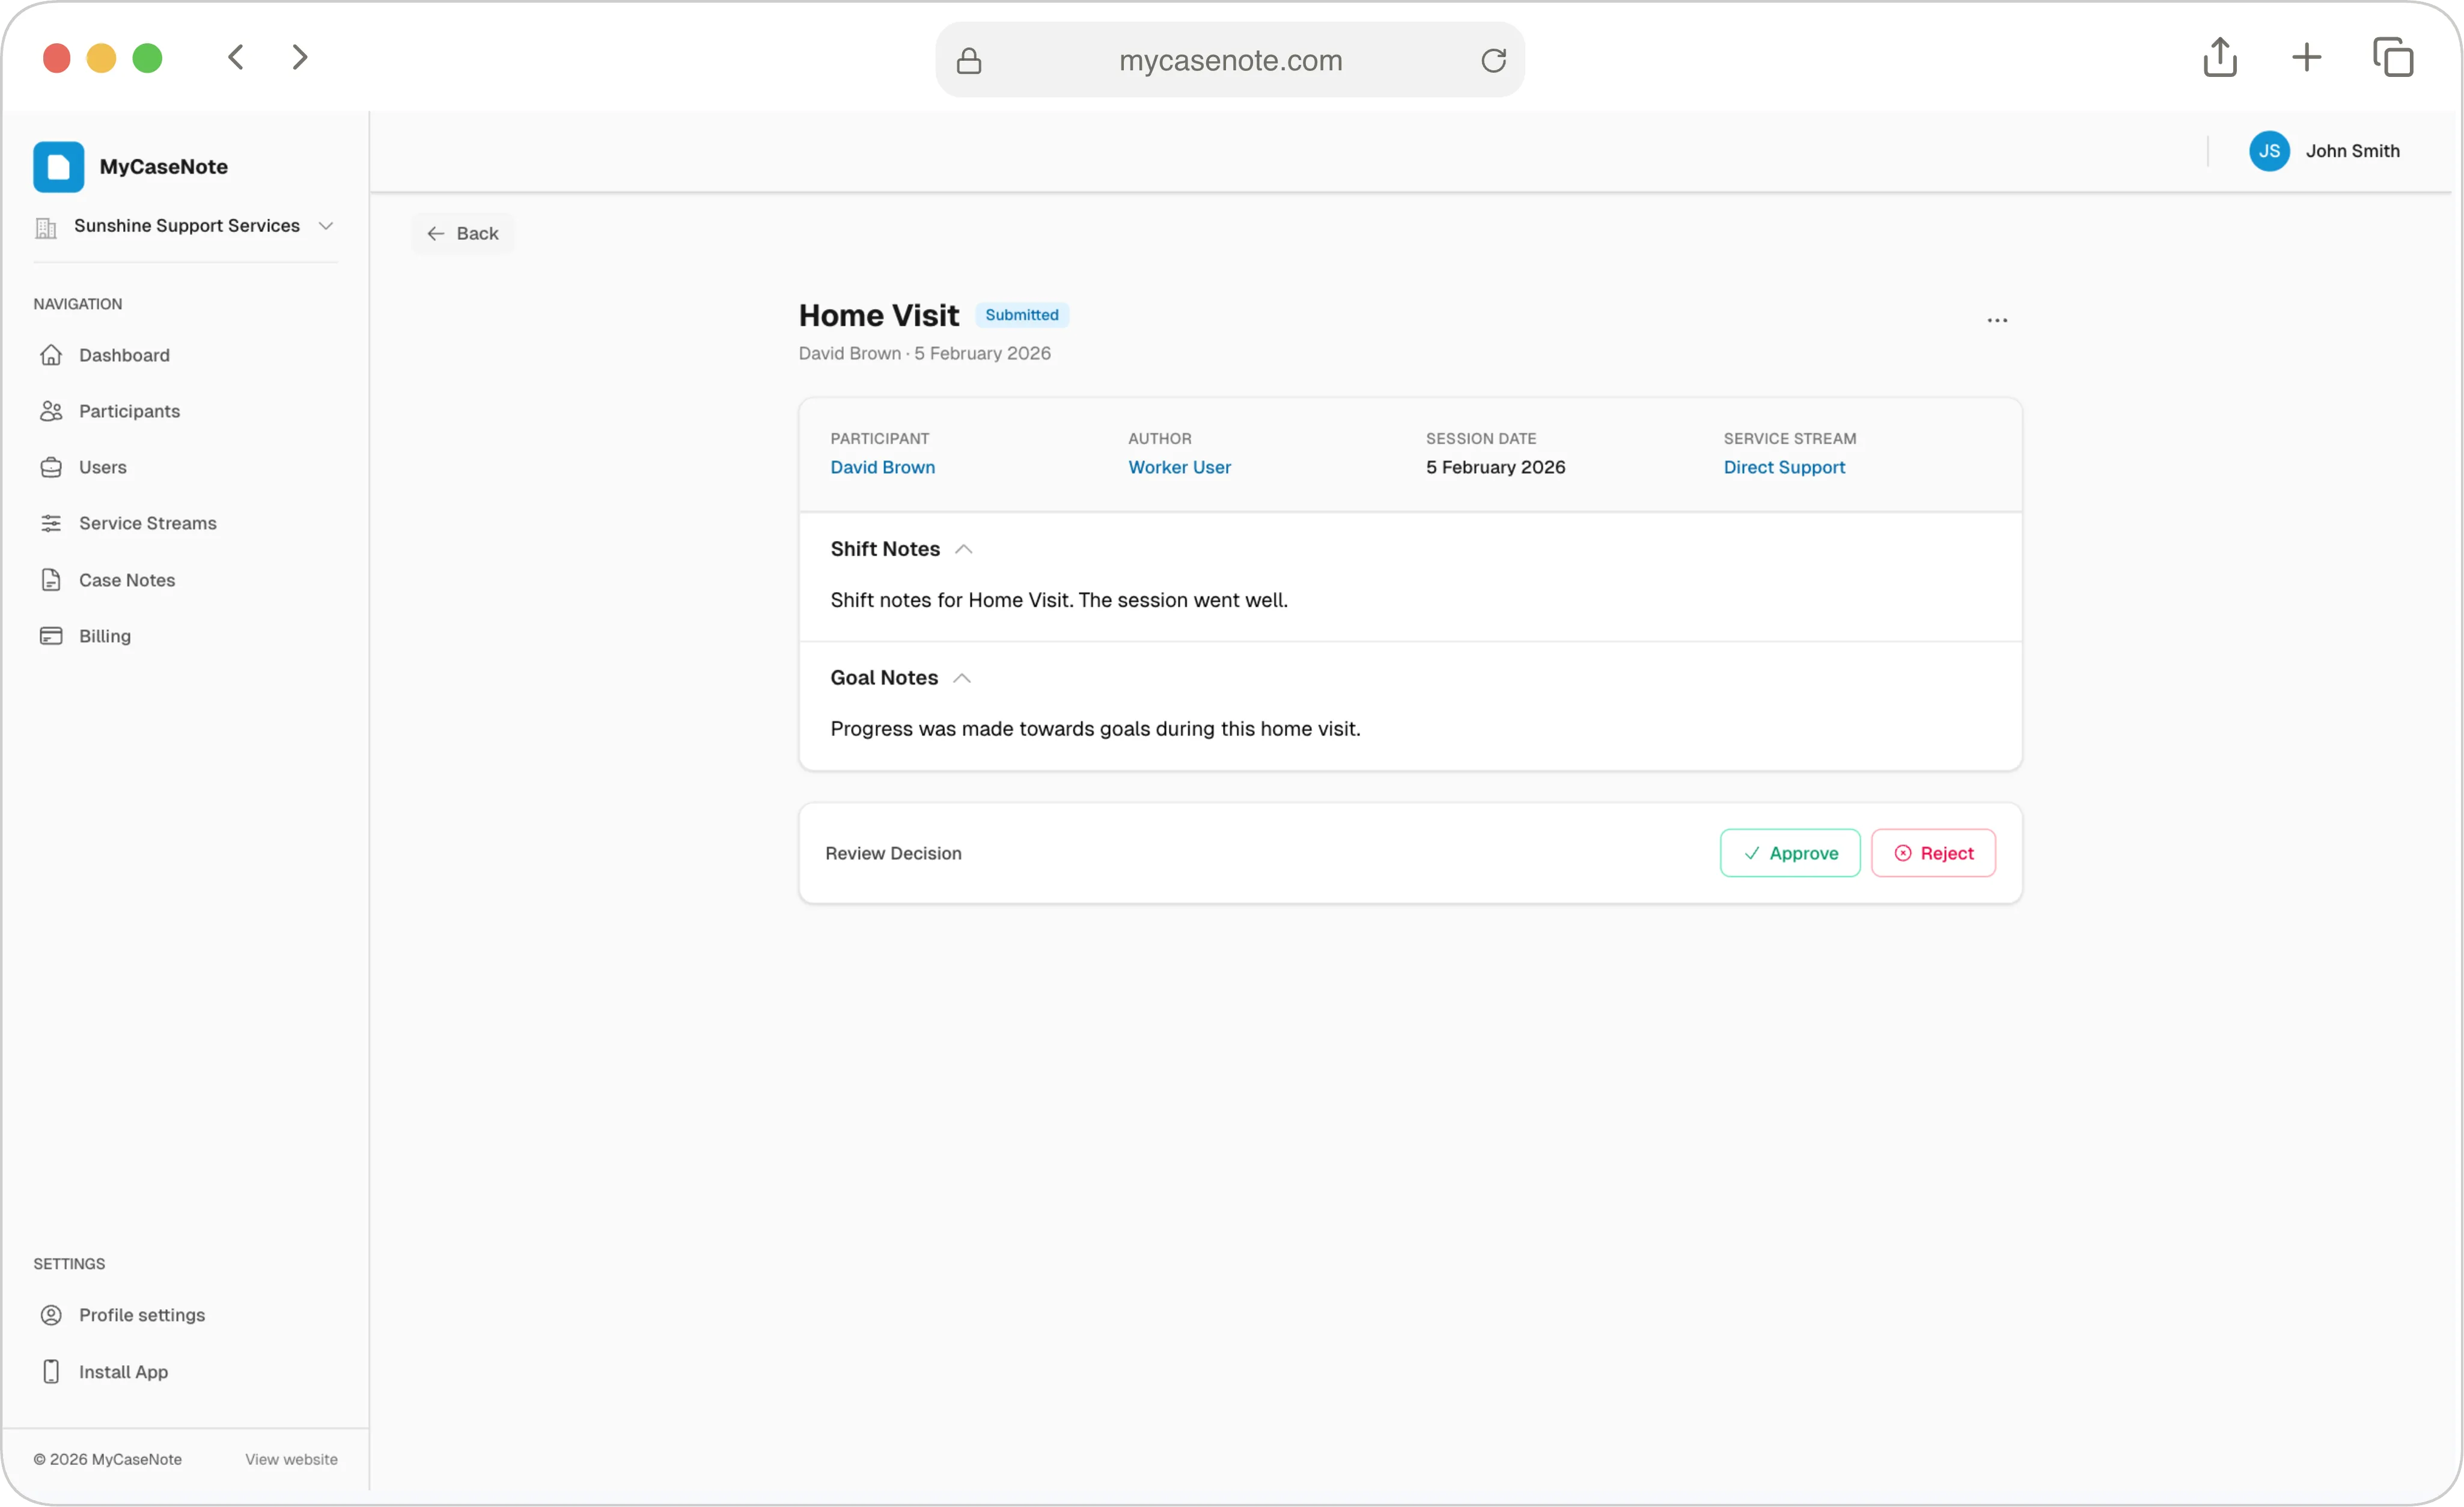Expand Sunshine Support Services organization switcher
The height and width of the screenshot is (1507, 2464).
coord(185,226)
